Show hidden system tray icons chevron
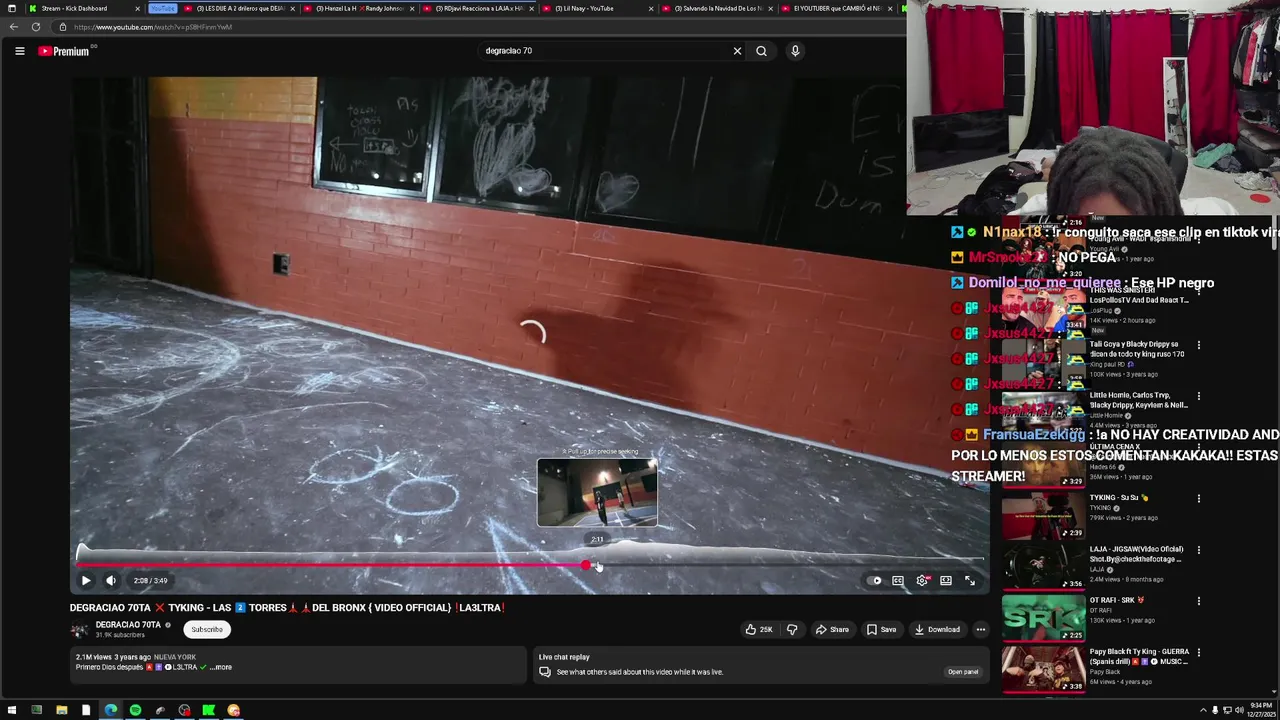Viewport: 1280px width, 720px height. tap(1203, 710)
